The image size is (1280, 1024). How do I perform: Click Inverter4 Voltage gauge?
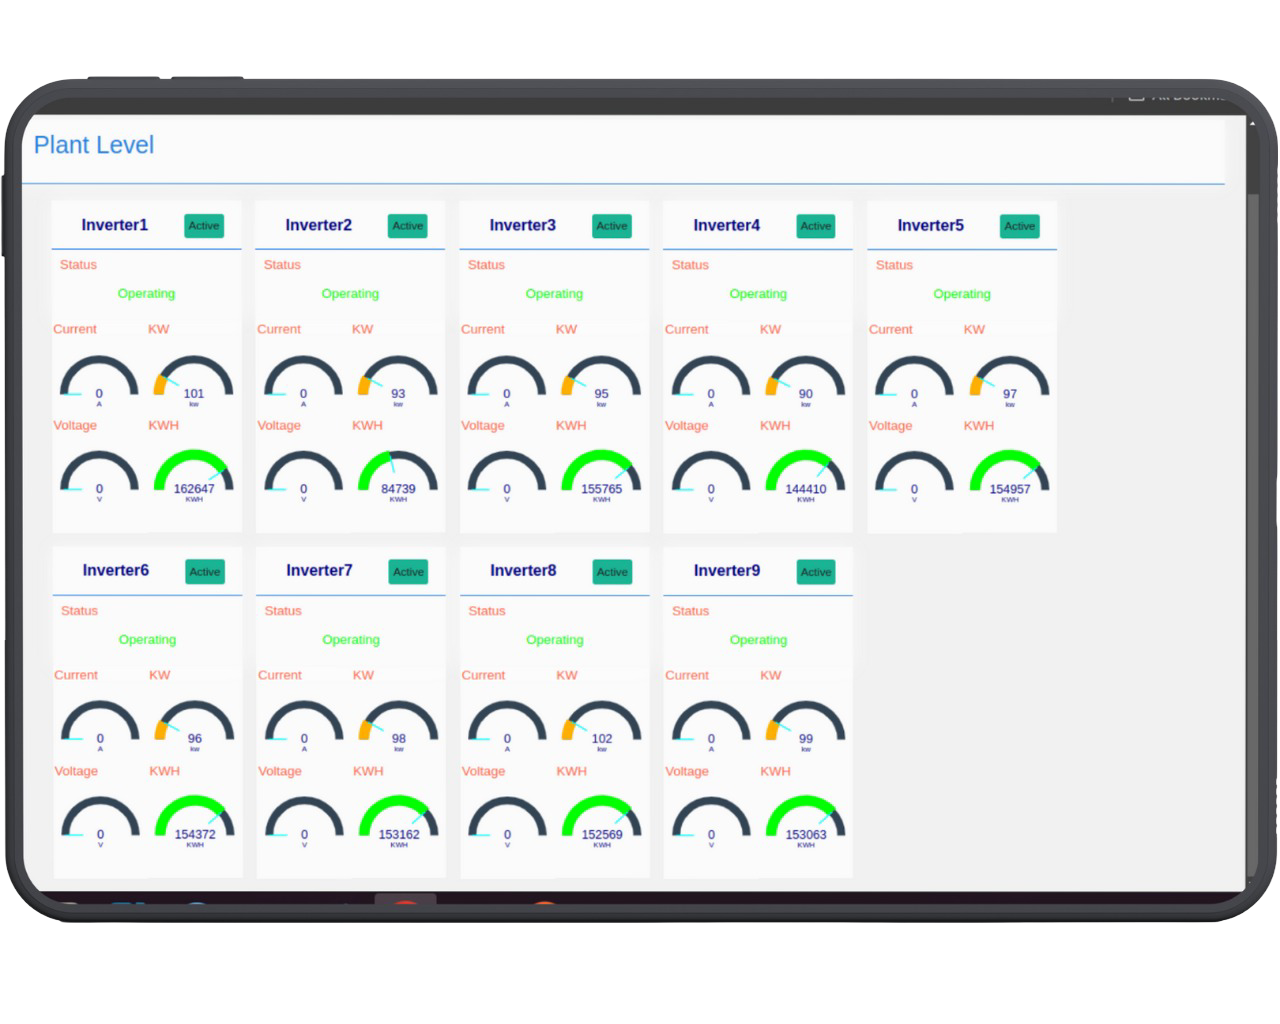(x=711, y=475)
